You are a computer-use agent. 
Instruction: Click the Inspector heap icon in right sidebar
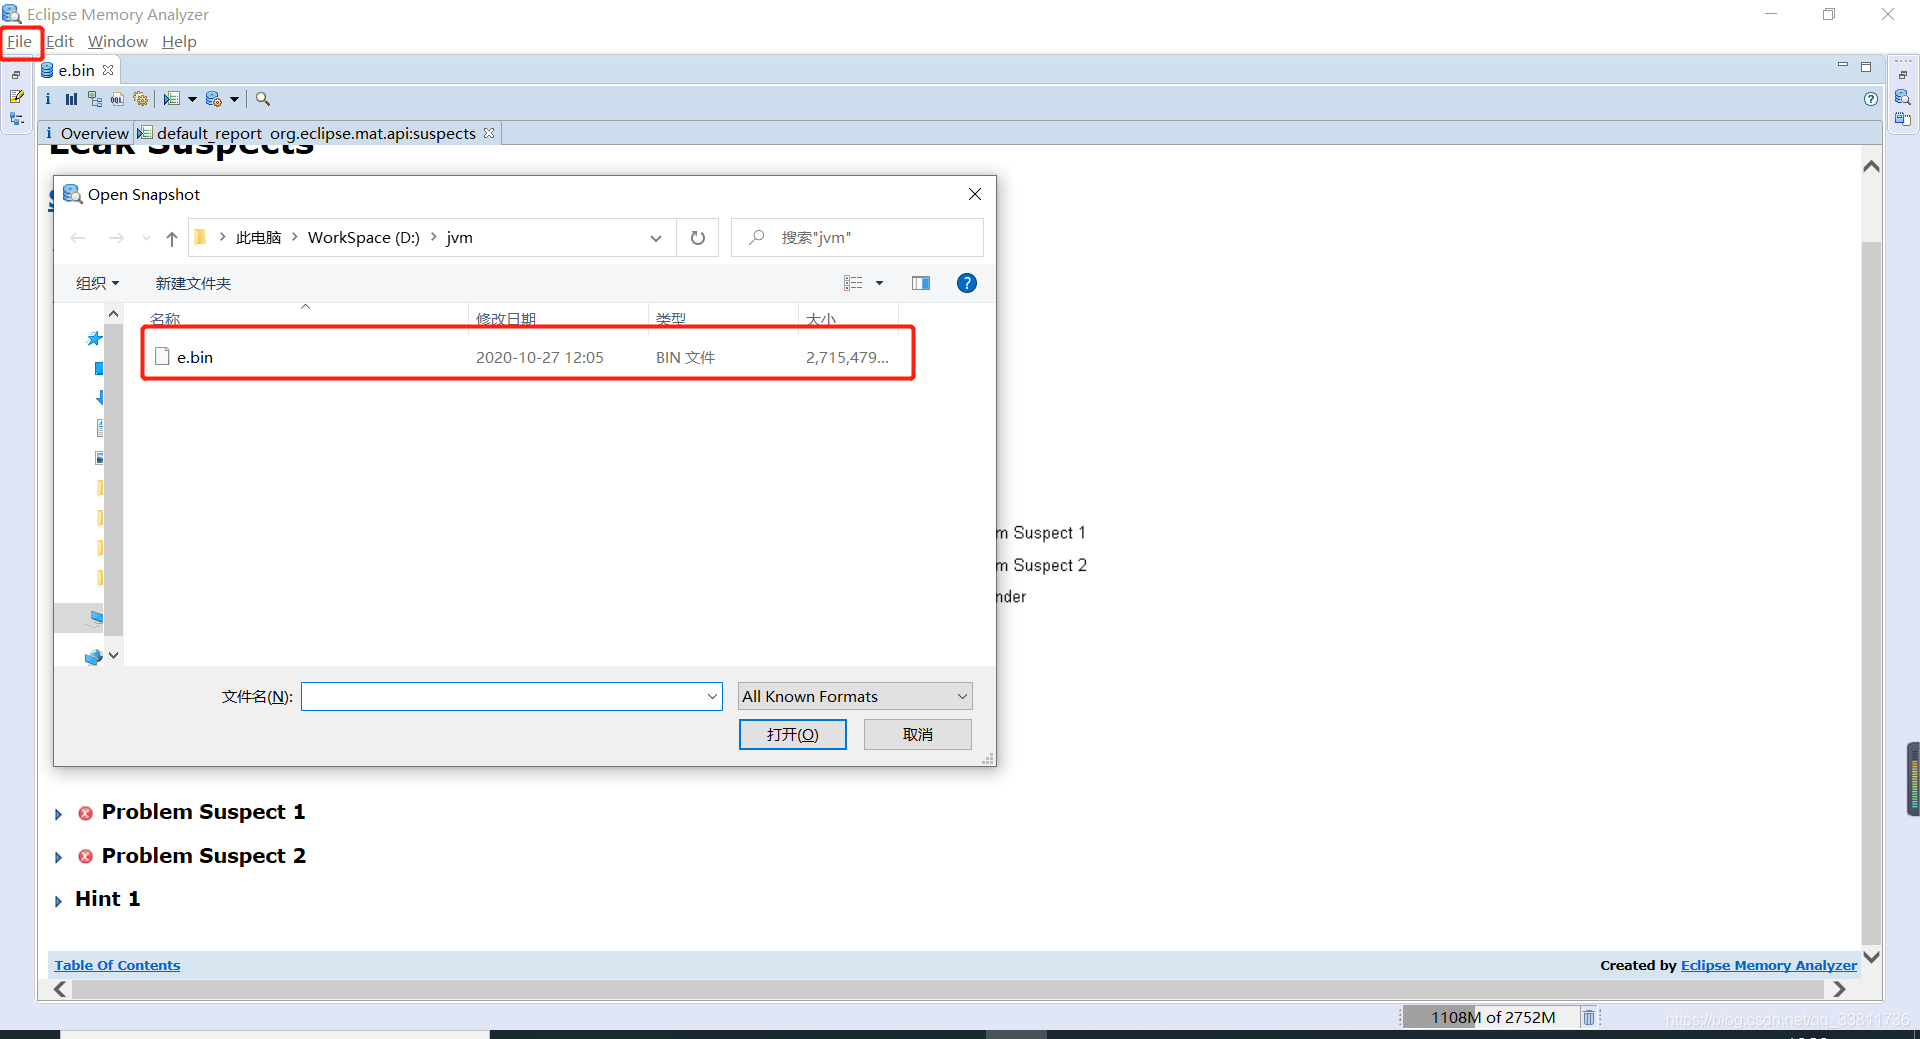click(x=1903, y=97)
